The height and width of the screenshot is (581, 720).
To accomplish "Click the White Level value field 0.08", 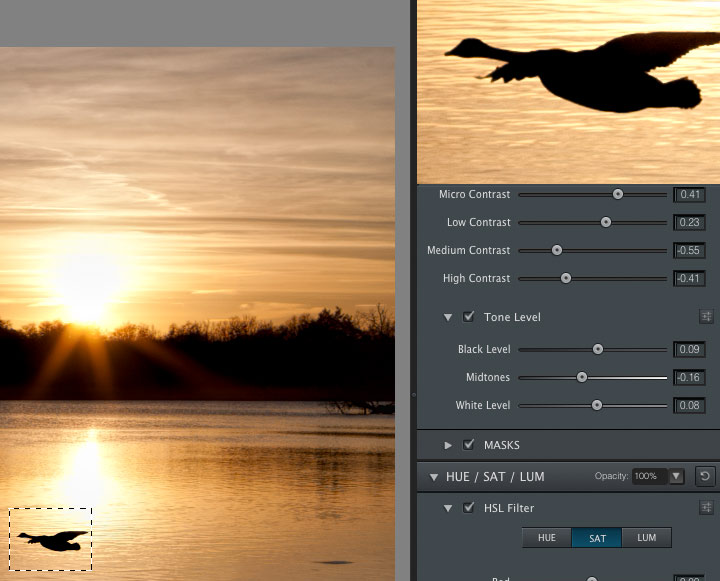I will pos(689,406).
